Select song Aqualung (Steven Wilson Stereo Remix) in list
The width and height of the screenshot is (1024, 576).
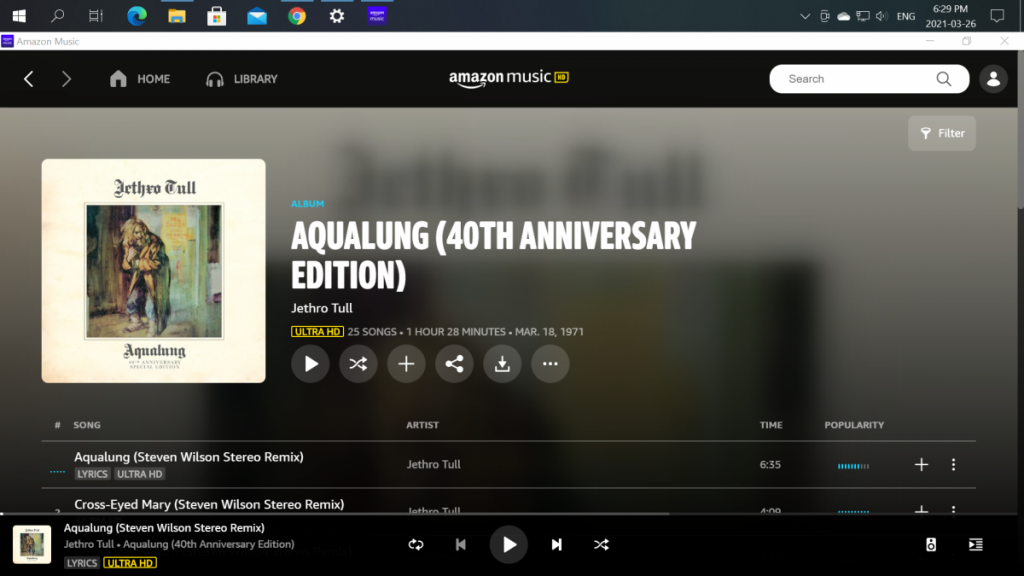click(189, 457)
